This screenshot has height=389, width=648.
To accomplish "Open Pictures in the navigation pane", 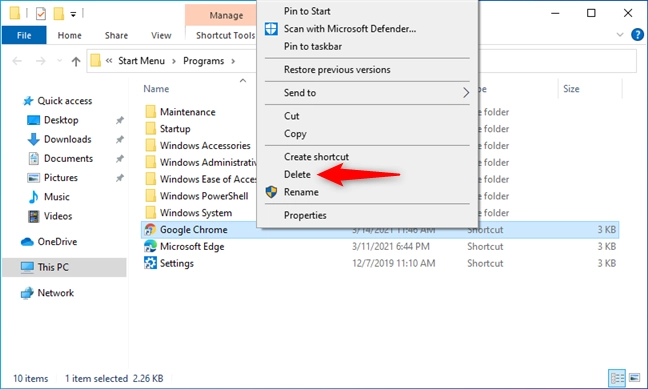I will pyautogui.click(x=61, y=178).
